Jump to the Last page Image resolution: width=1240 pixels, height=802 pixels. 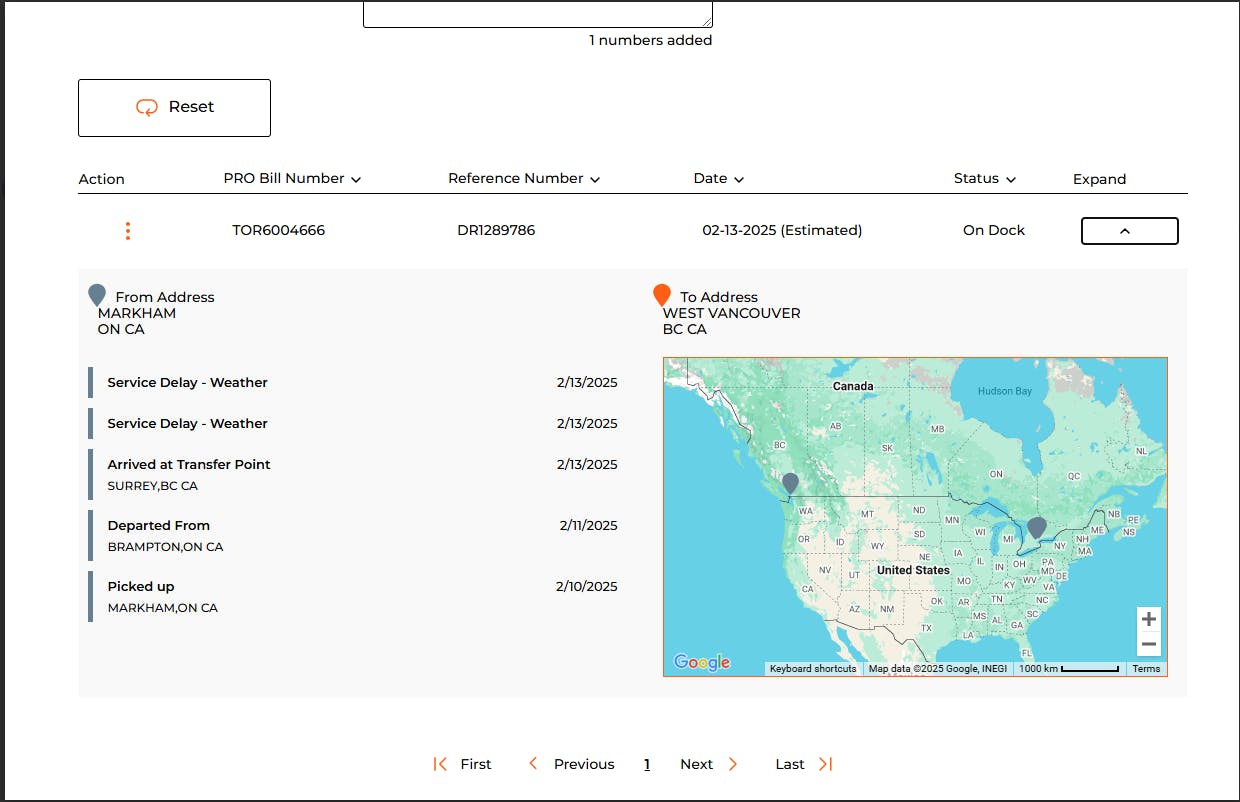click(x=803, y=764)
